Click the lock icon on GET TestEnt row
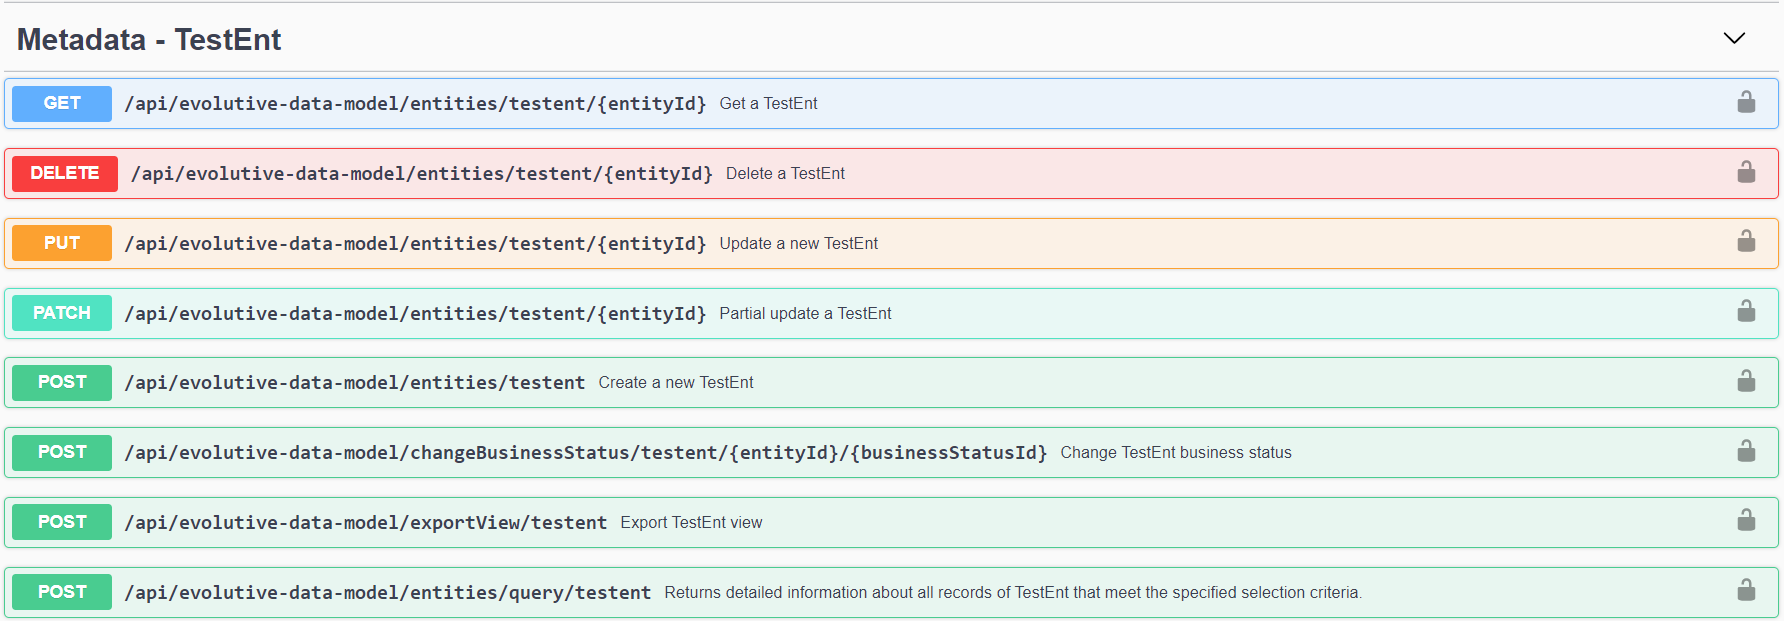This screenshot has height=621, width=1784. tap(1746, 103)
